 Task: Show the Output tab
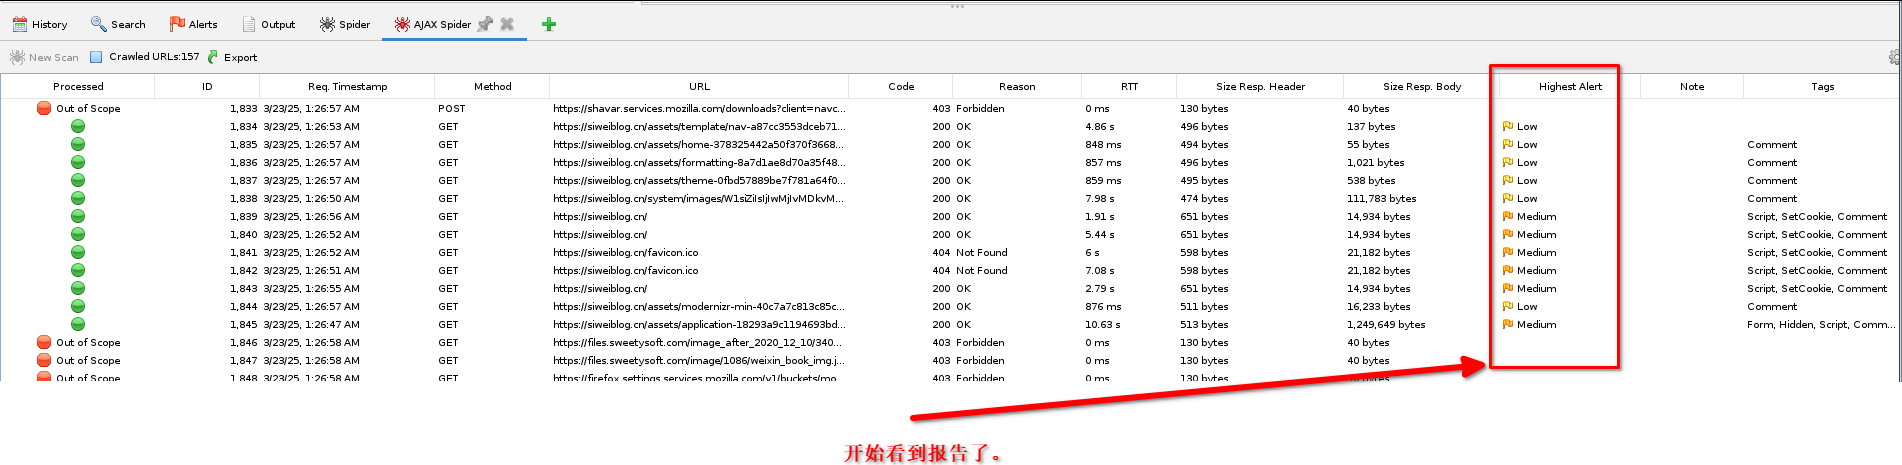(269, 24)
